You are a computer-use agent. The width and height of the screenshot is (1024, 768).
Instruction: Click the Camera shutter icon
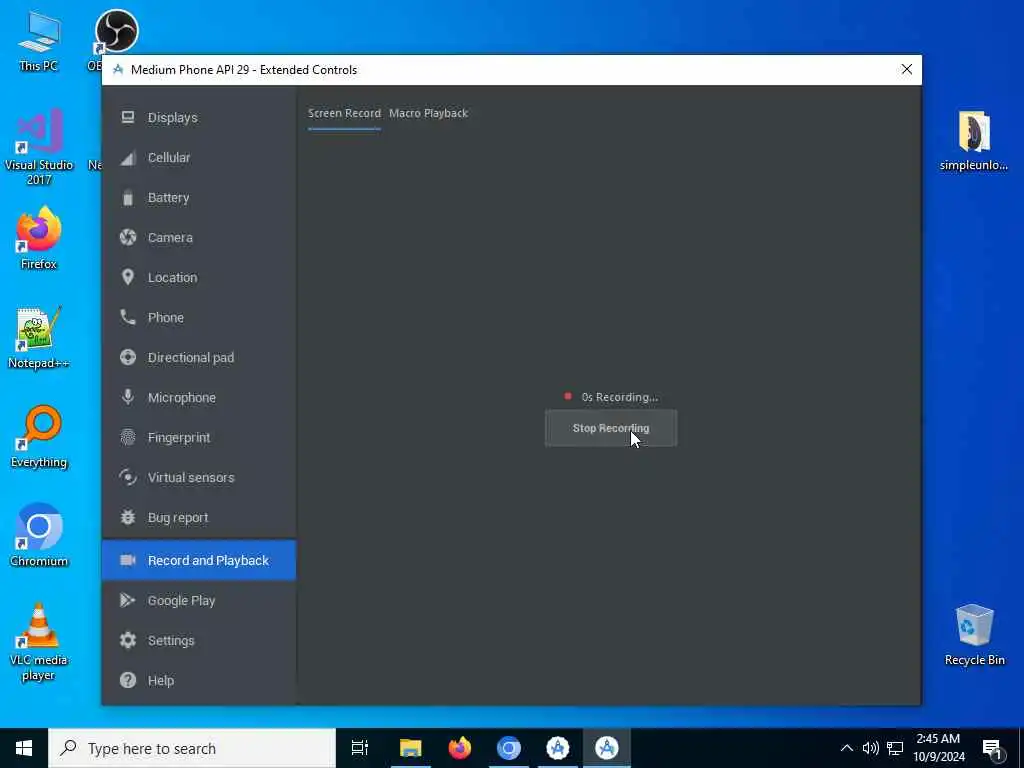[128, 237]
